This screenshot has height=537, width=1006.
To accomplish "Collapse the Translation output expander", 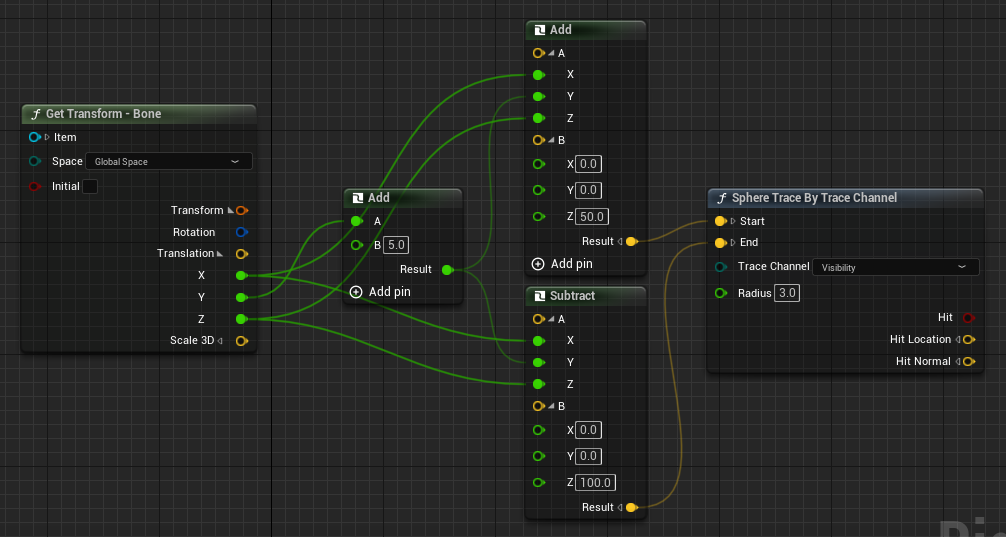I will coord(220,254).
